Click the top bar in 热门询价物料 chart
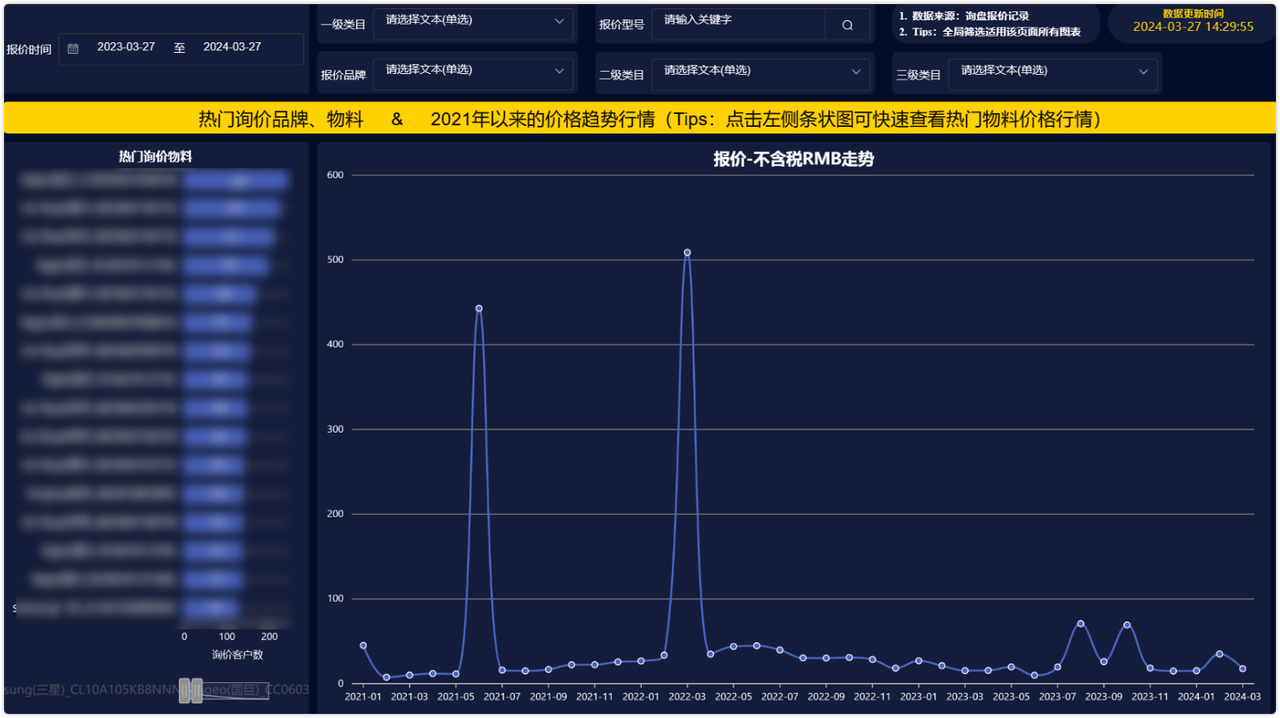The height and width of the screenshot is (718, 1280). tap(235, 181)
